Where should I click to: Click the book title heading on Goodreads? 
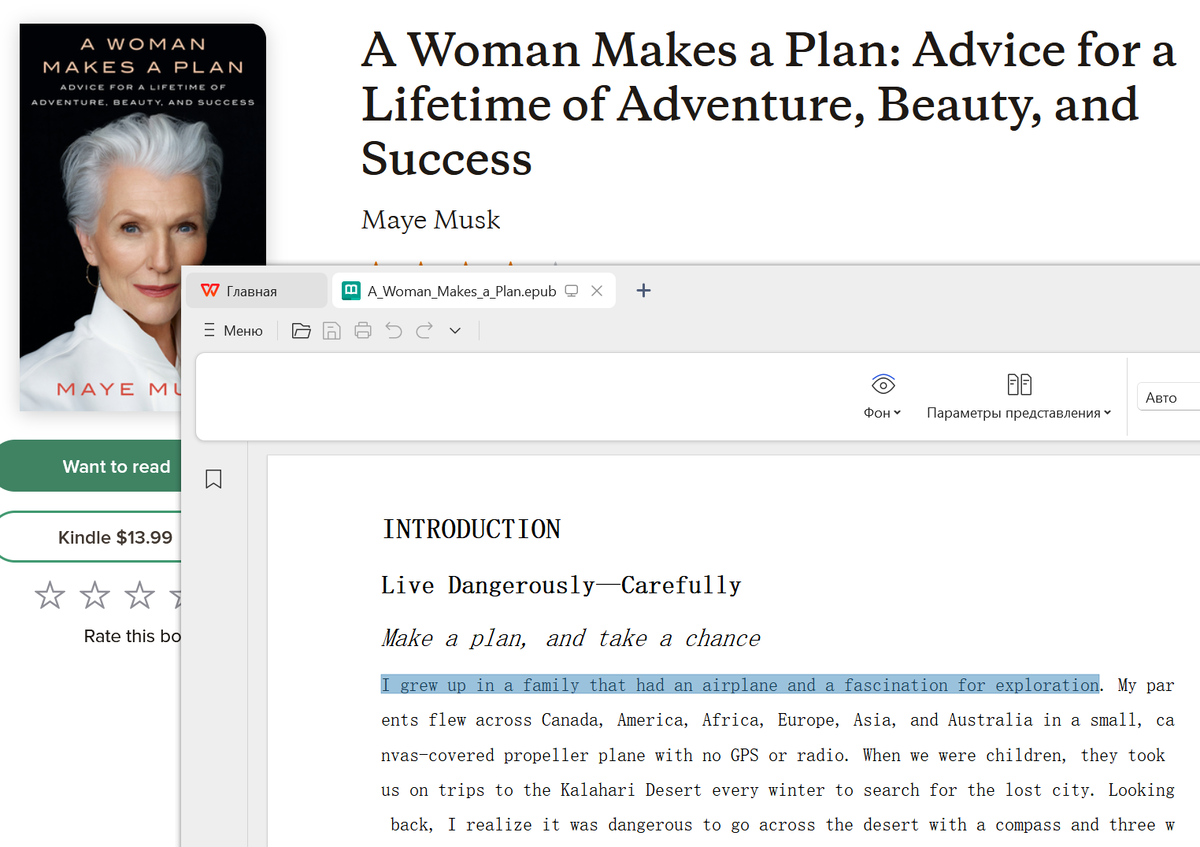pos(768,104)
